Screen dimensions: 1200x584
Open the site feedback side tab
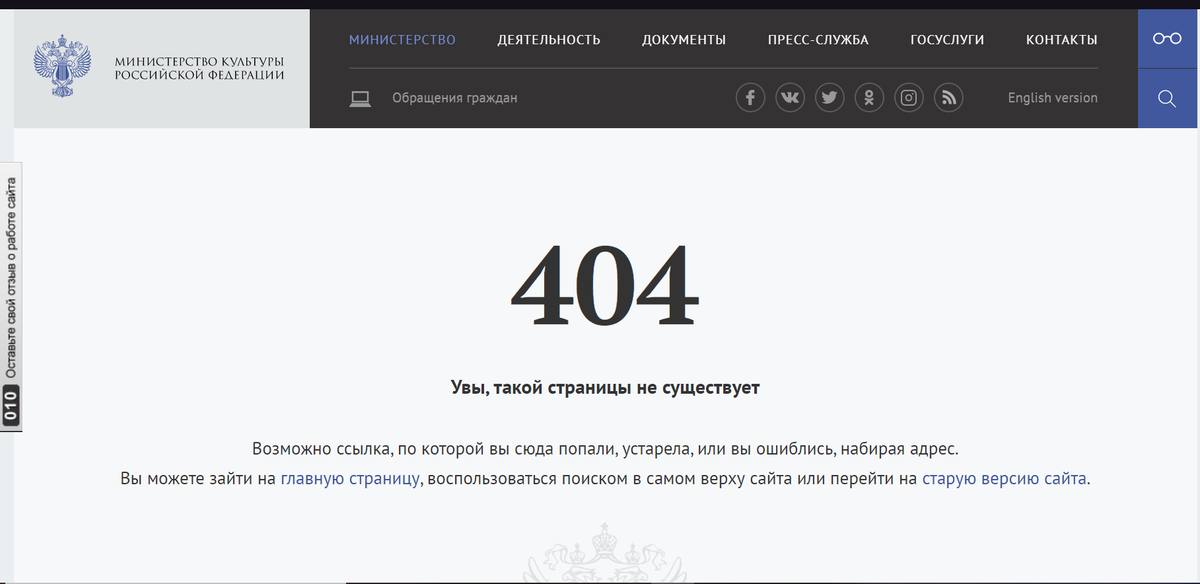[x=11, y=298]
